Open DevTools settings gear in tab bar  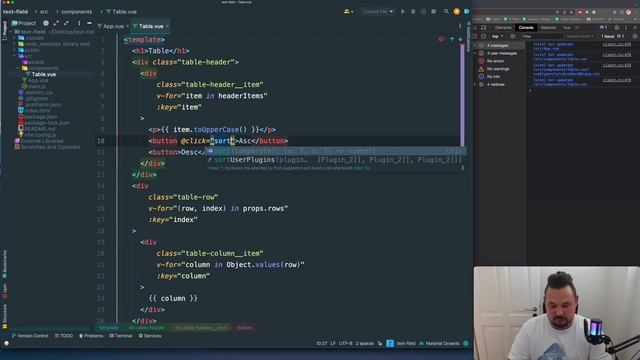(x=617, y=27)
